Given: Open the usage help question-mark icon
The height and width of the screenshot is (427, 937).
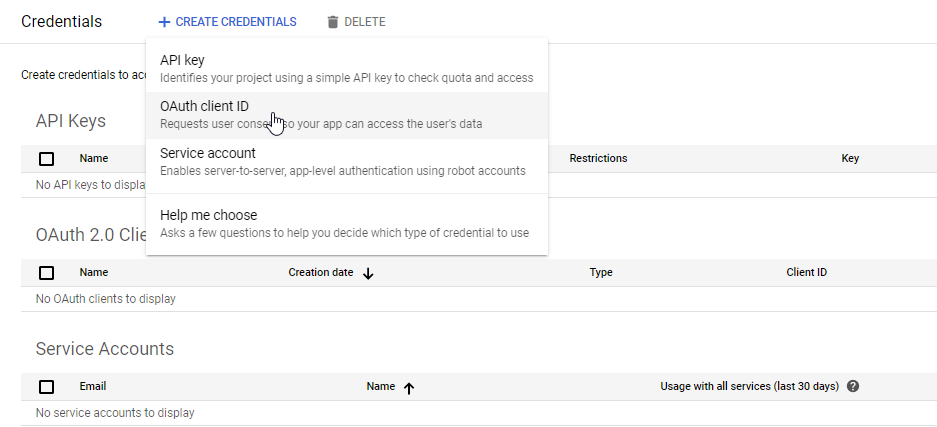Looking at the screenshot, I should (853, 386).
